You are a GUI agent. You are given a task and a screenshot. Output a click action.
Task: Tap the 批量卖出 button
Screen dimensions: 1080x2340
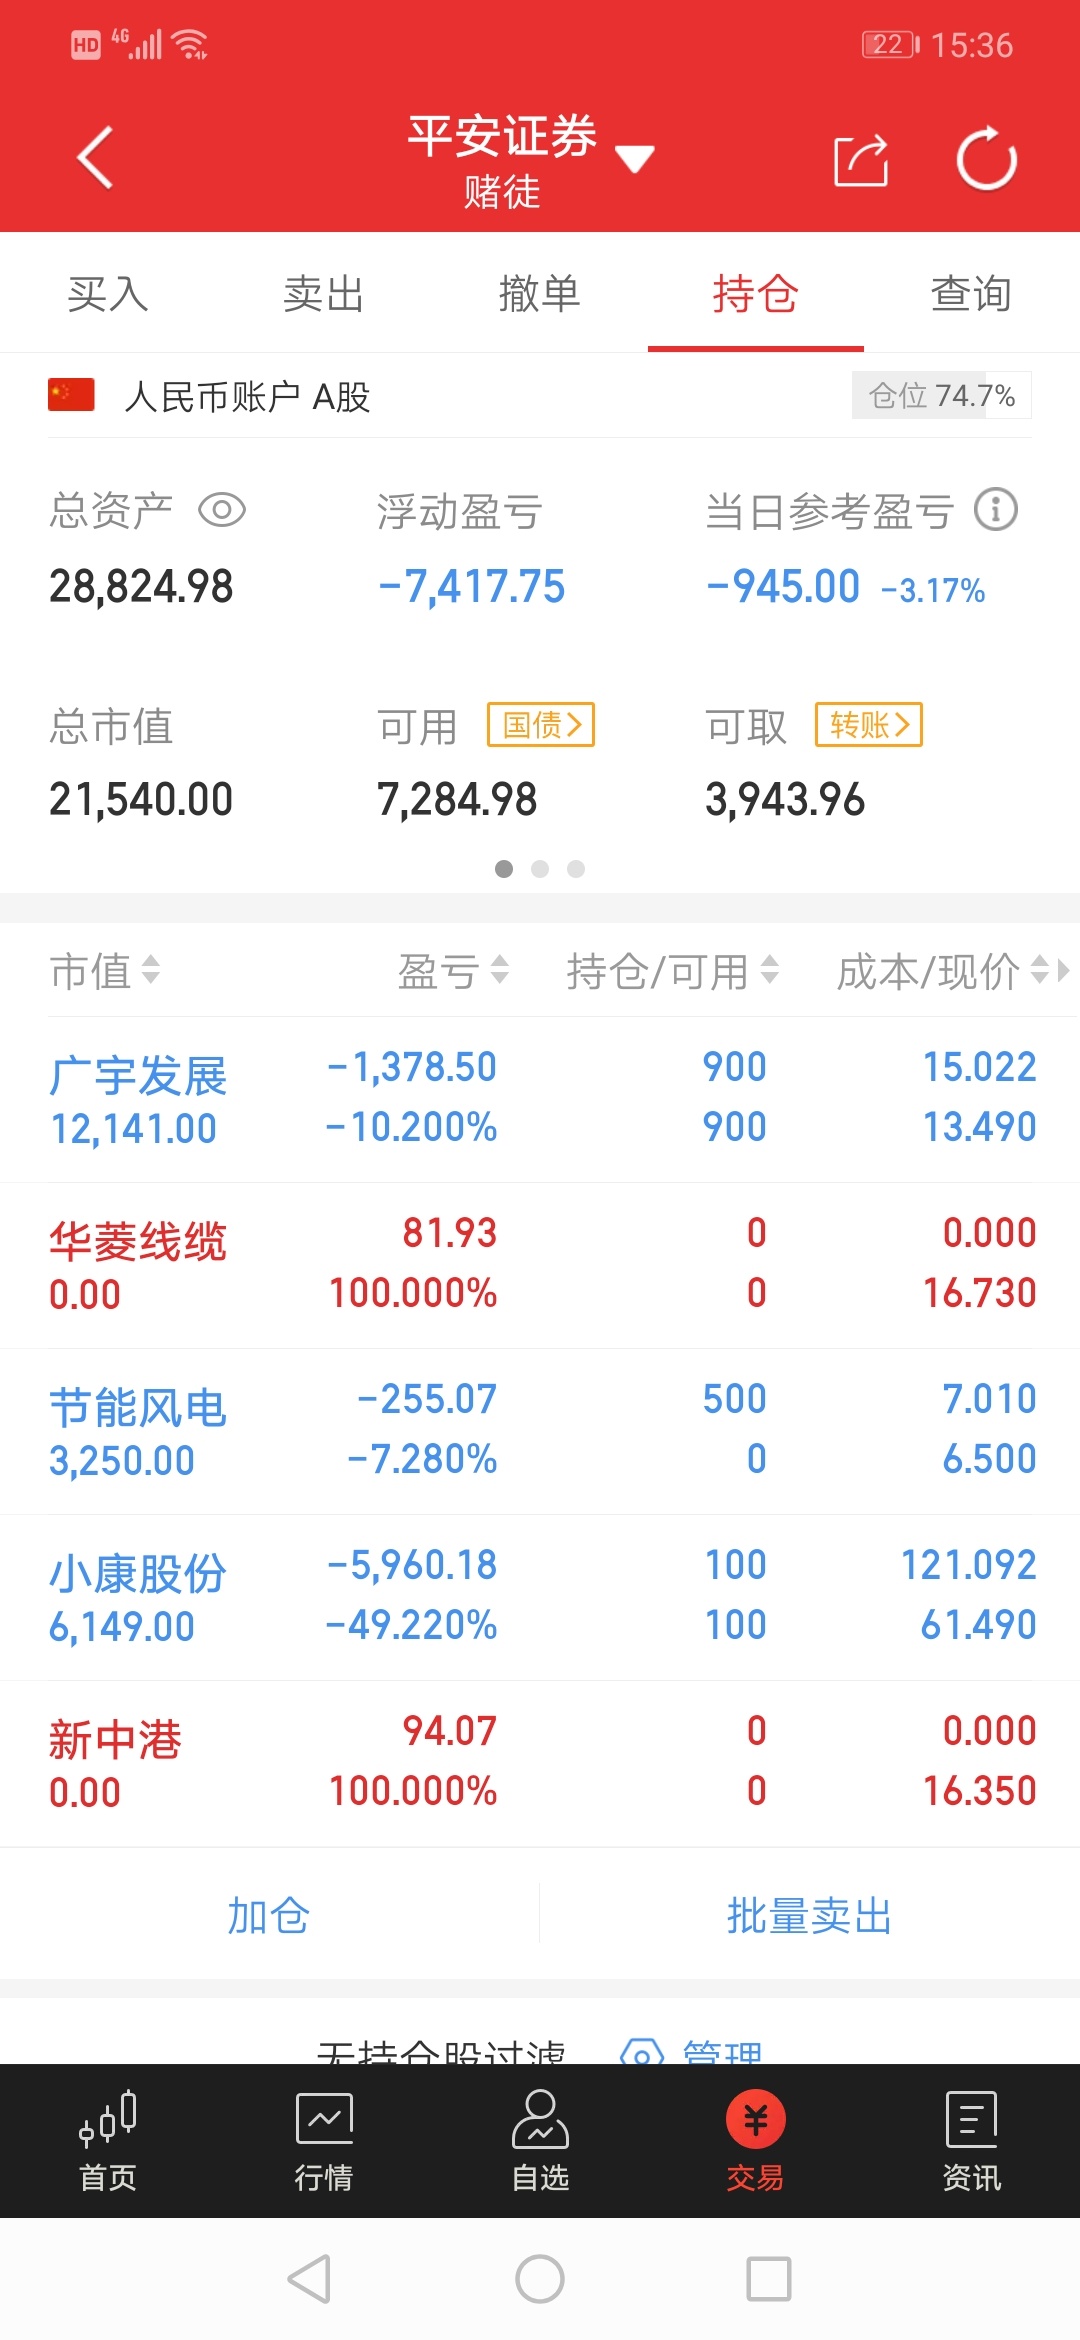(x=810, y=1916)
